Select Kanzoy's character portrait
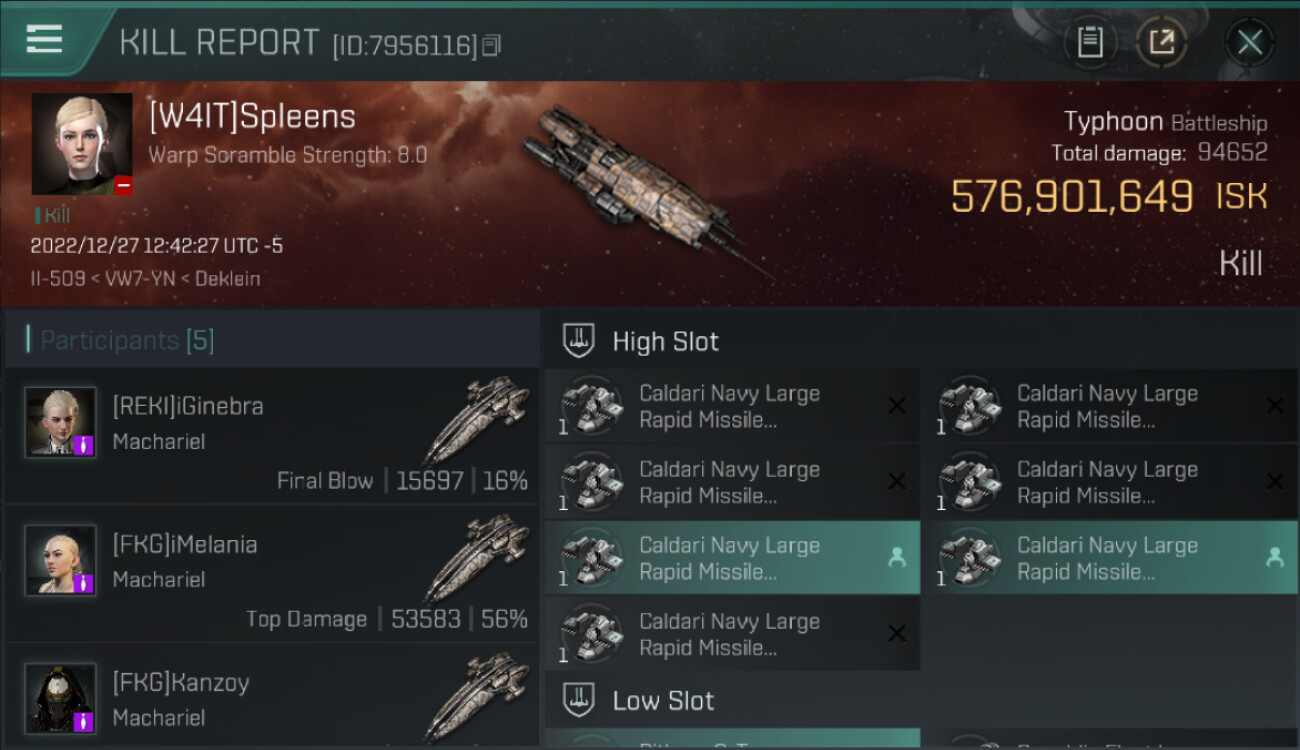Screen dimensions: 1300x750 (61, 698)
